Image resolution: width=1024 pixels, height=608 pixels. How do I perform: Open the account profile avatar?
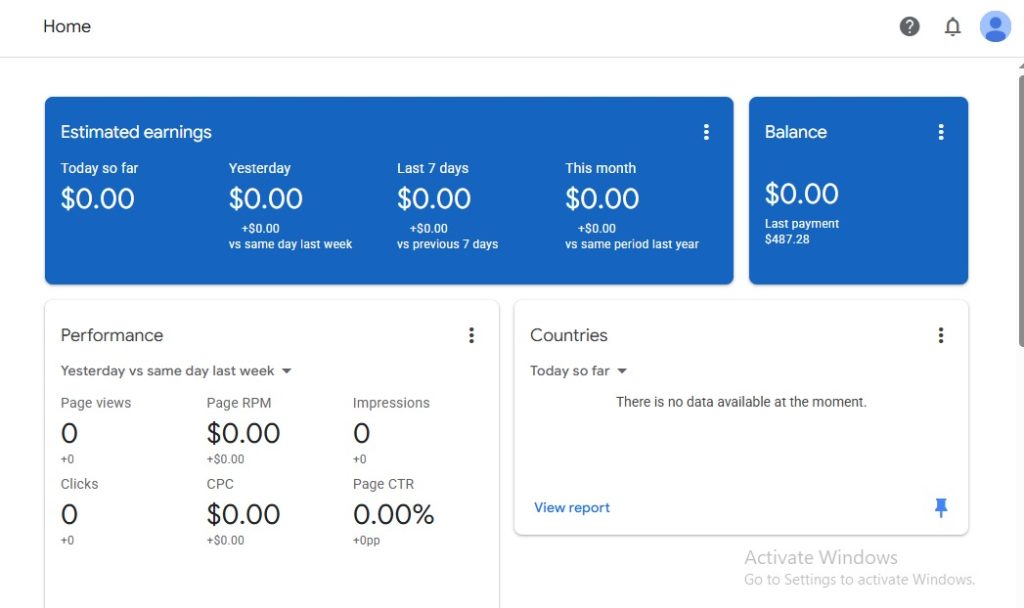[x=995, y=27]
